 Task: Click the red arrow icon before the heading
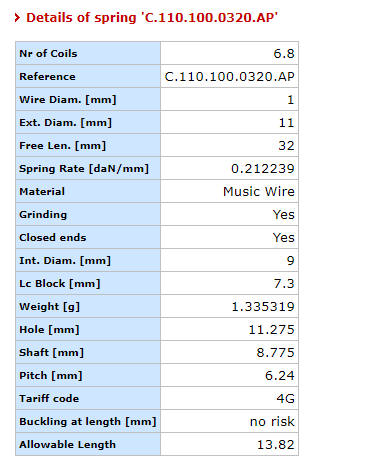click(x=18, y=18)
